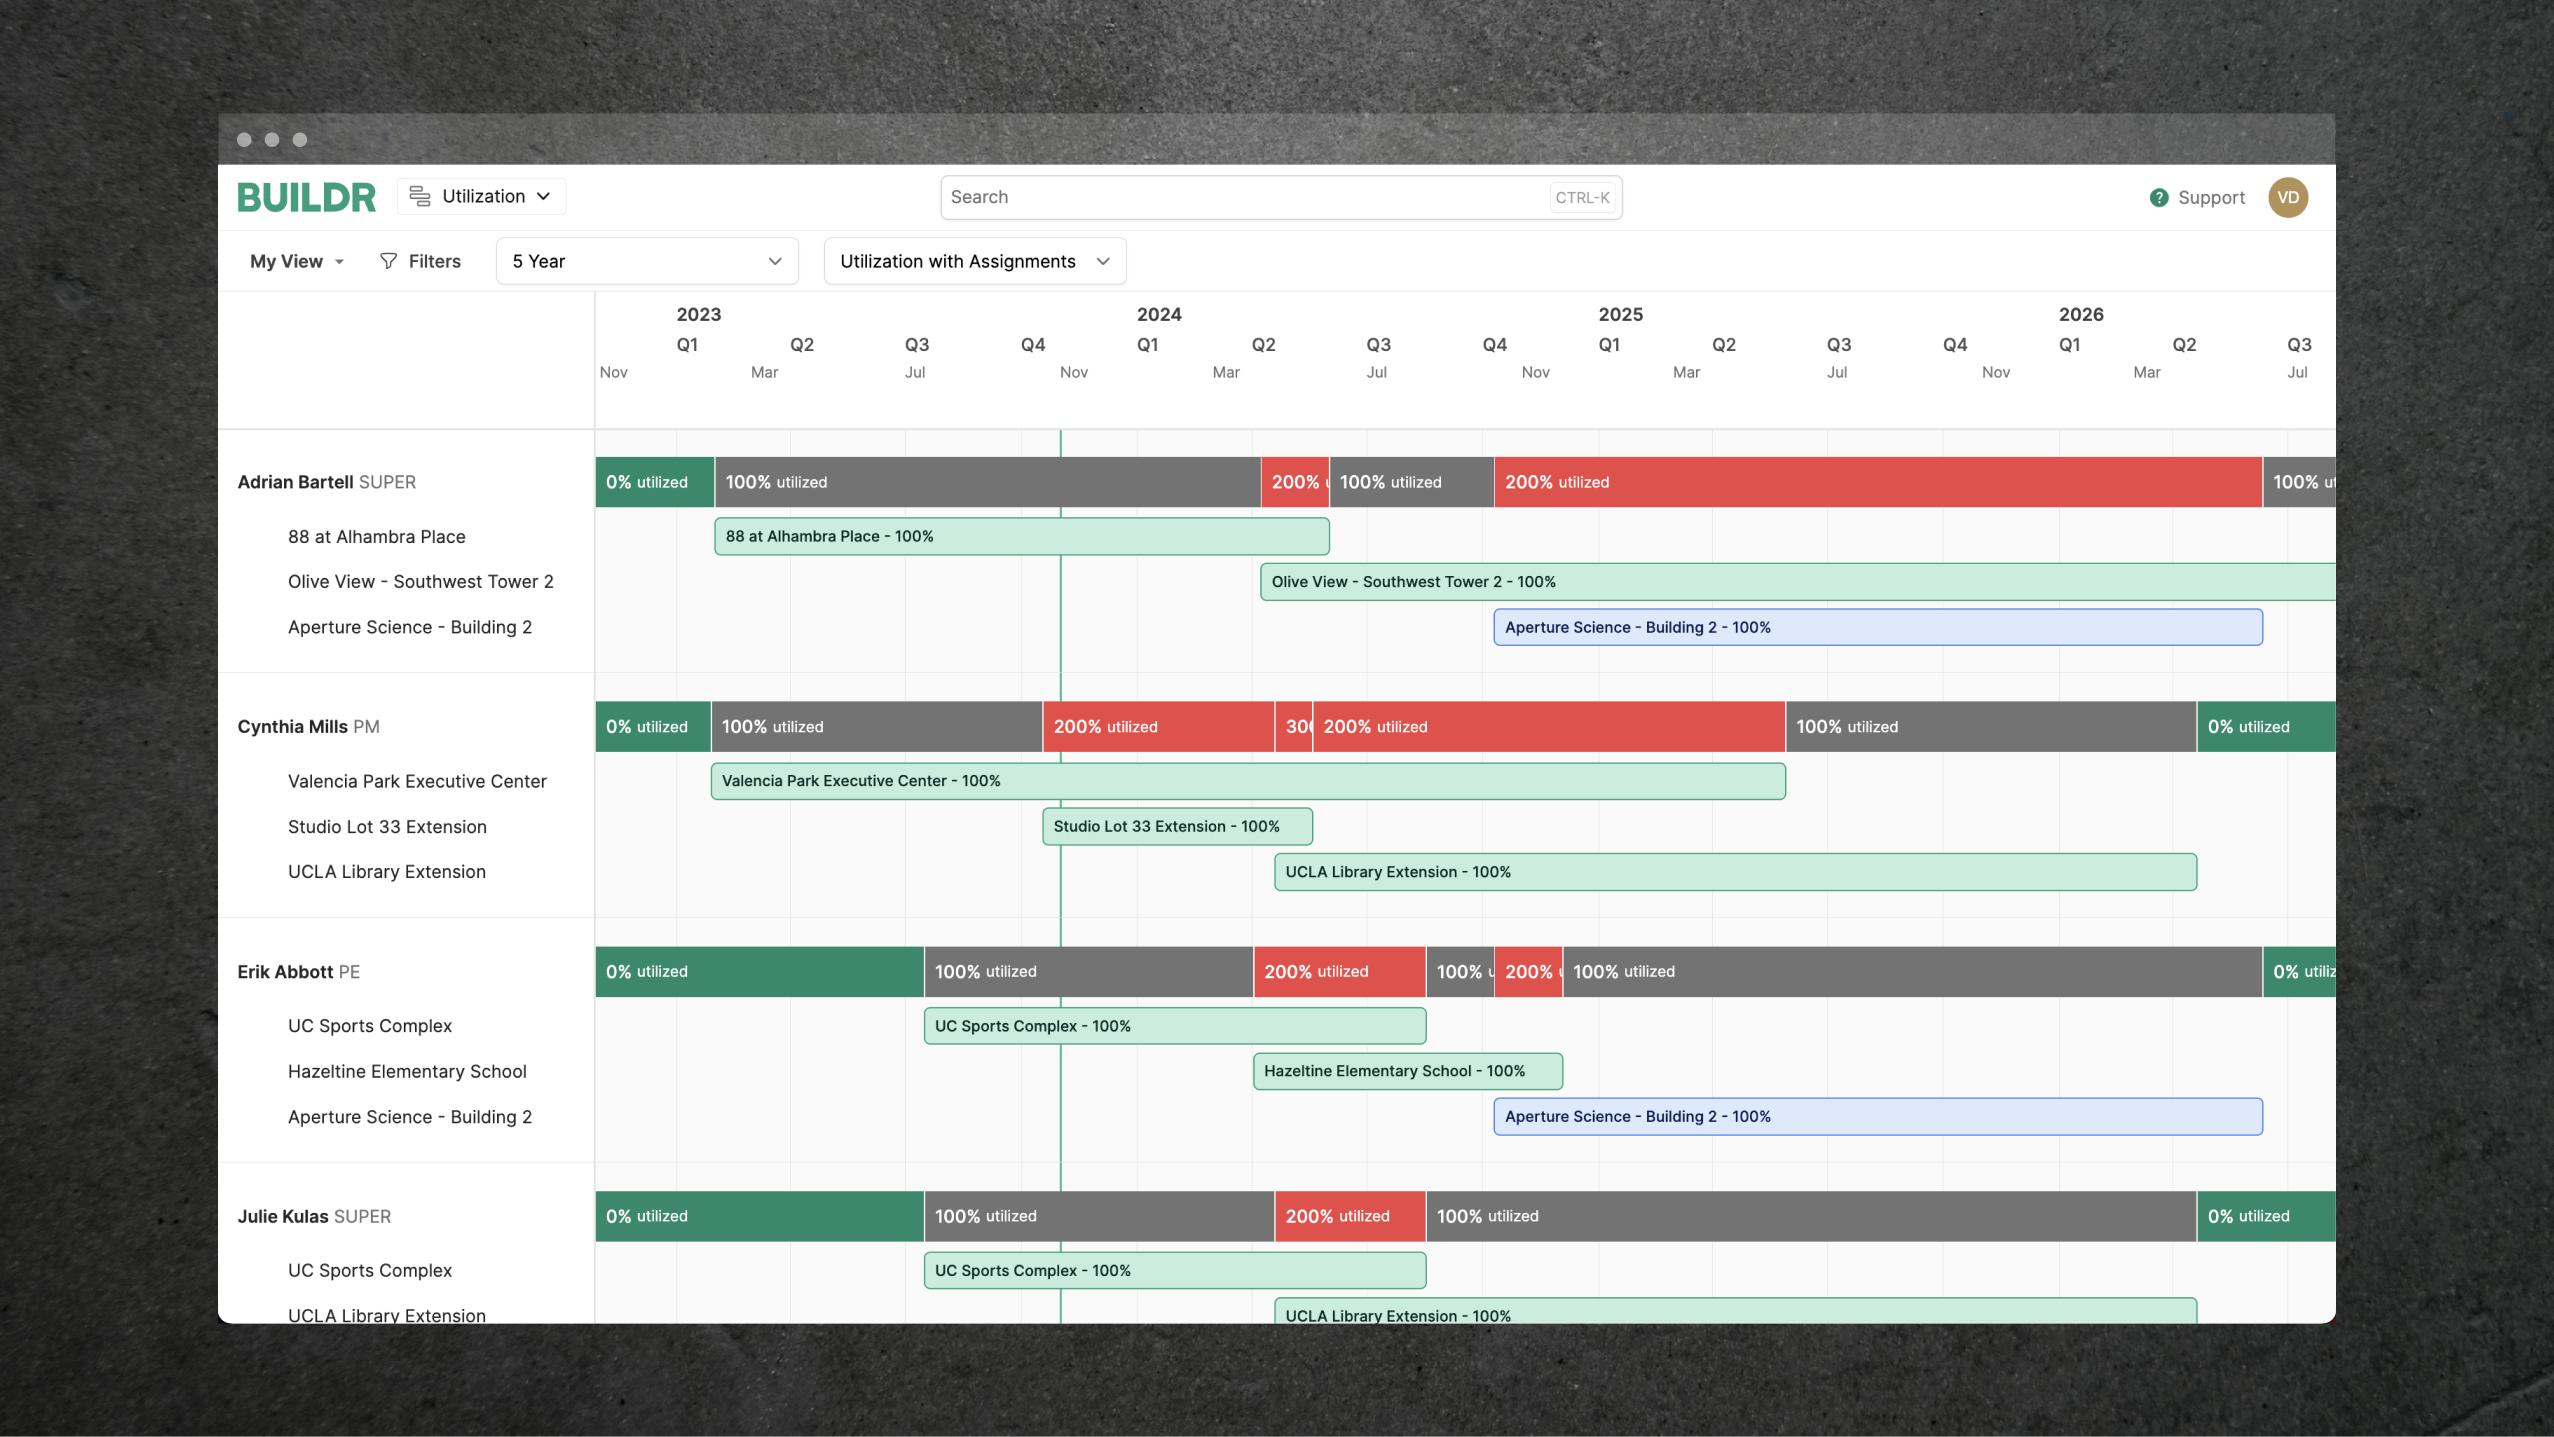2554x1437 pixels.
Task: Click the Filters button
Action: tap(421, 260)
